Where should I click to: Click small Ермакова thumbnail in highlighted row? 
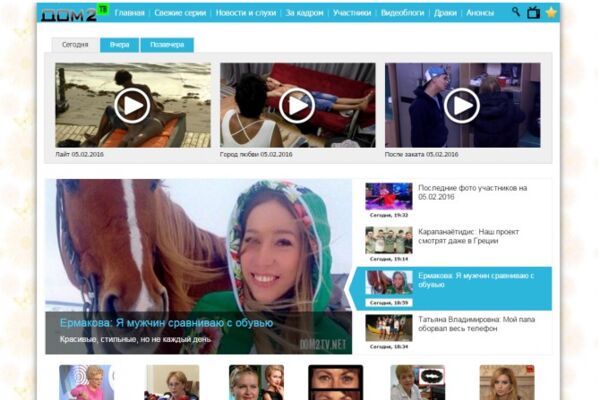click(x=389, y=282)
